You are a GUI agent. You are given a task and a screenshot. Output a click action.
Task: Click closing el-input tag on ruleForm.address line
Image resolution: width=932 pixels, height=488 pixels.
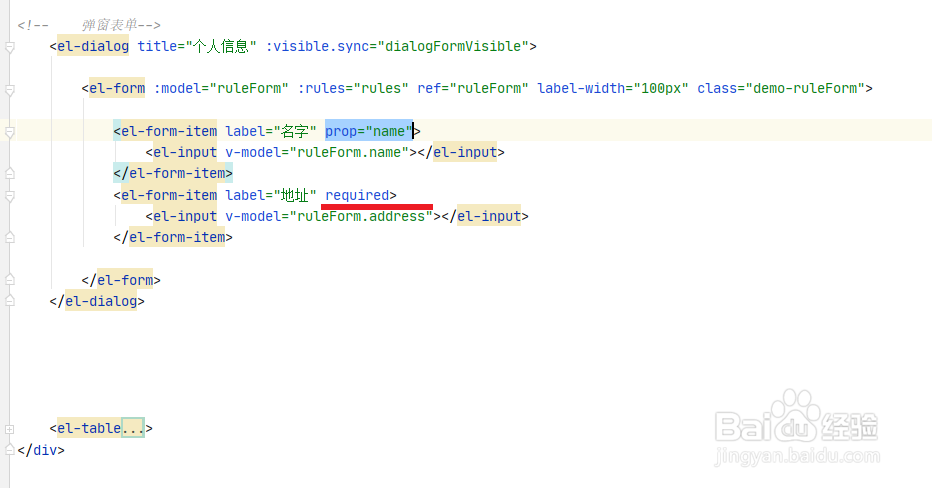[x=485, y=217]
